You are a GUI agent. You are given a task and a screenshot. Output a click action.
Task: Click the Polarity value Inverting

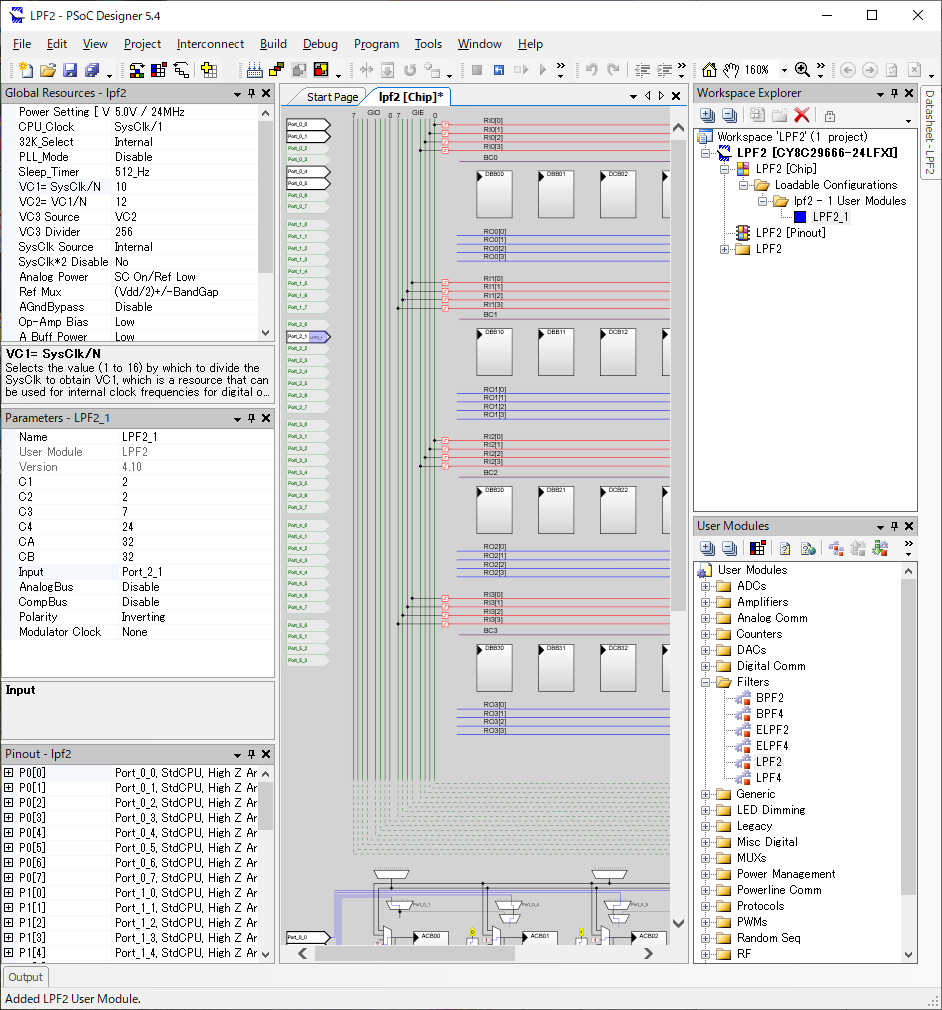(144, 617)
